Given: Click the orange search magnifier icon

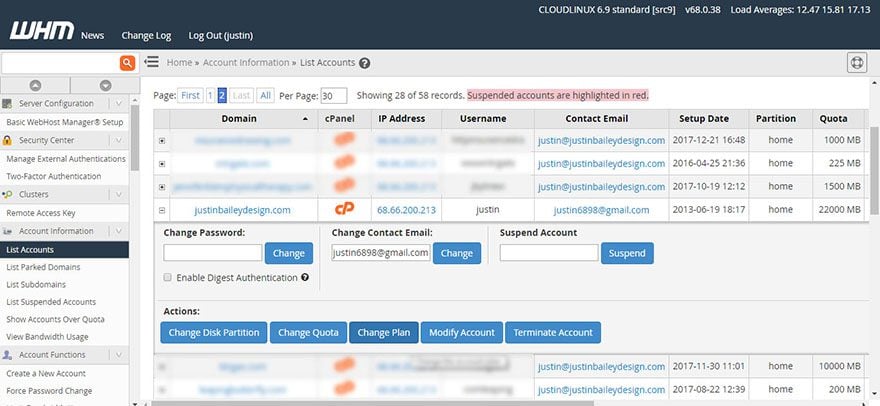Looking at the screenshot, I should coord(128,63).
